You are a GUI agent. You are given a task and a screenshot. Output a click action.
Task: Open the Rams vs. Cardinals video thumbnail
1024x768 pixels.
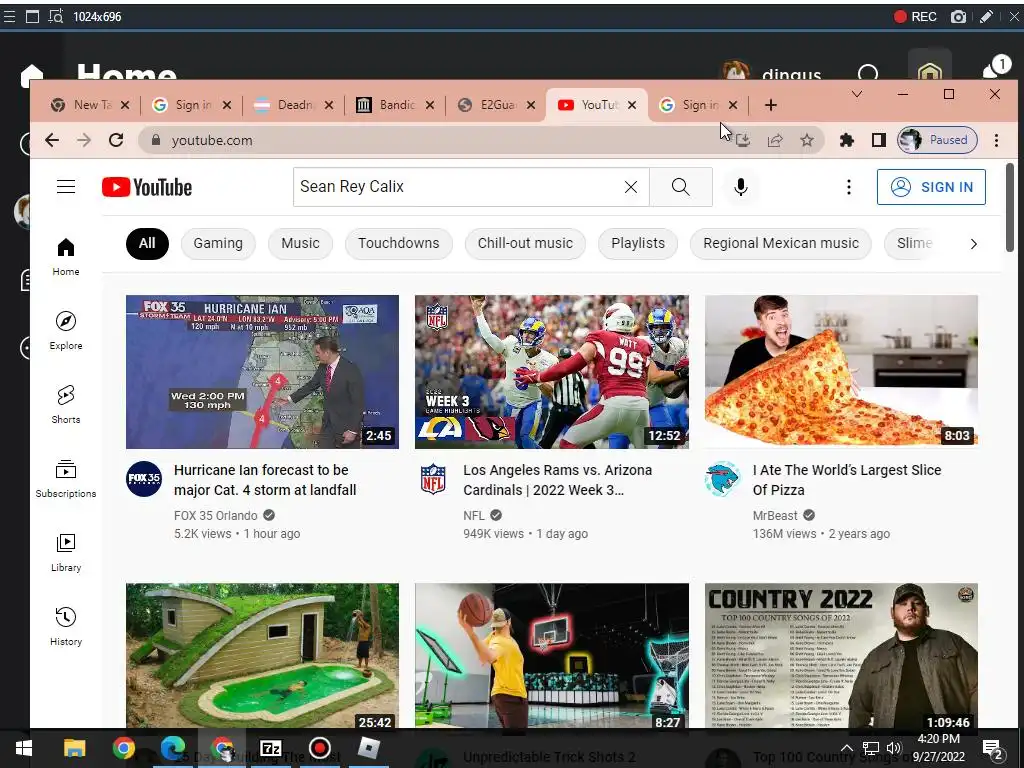pyautogui.click(x=552, y=372)
